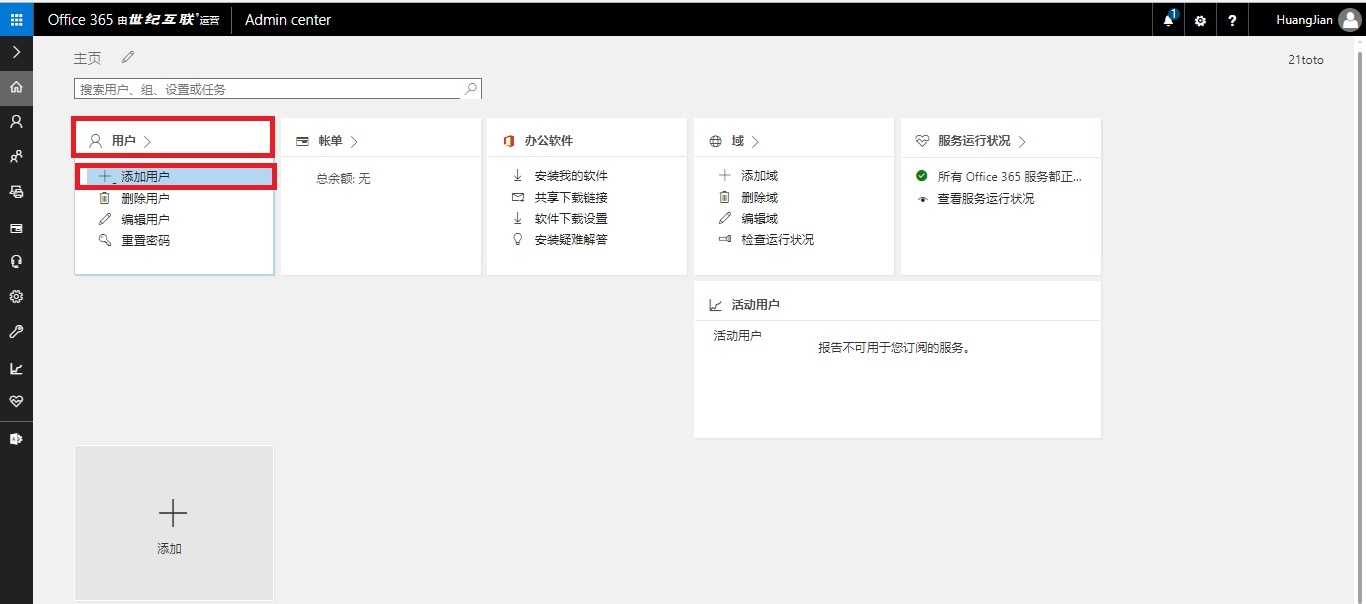Click 主页 page title

pos(87,58)
